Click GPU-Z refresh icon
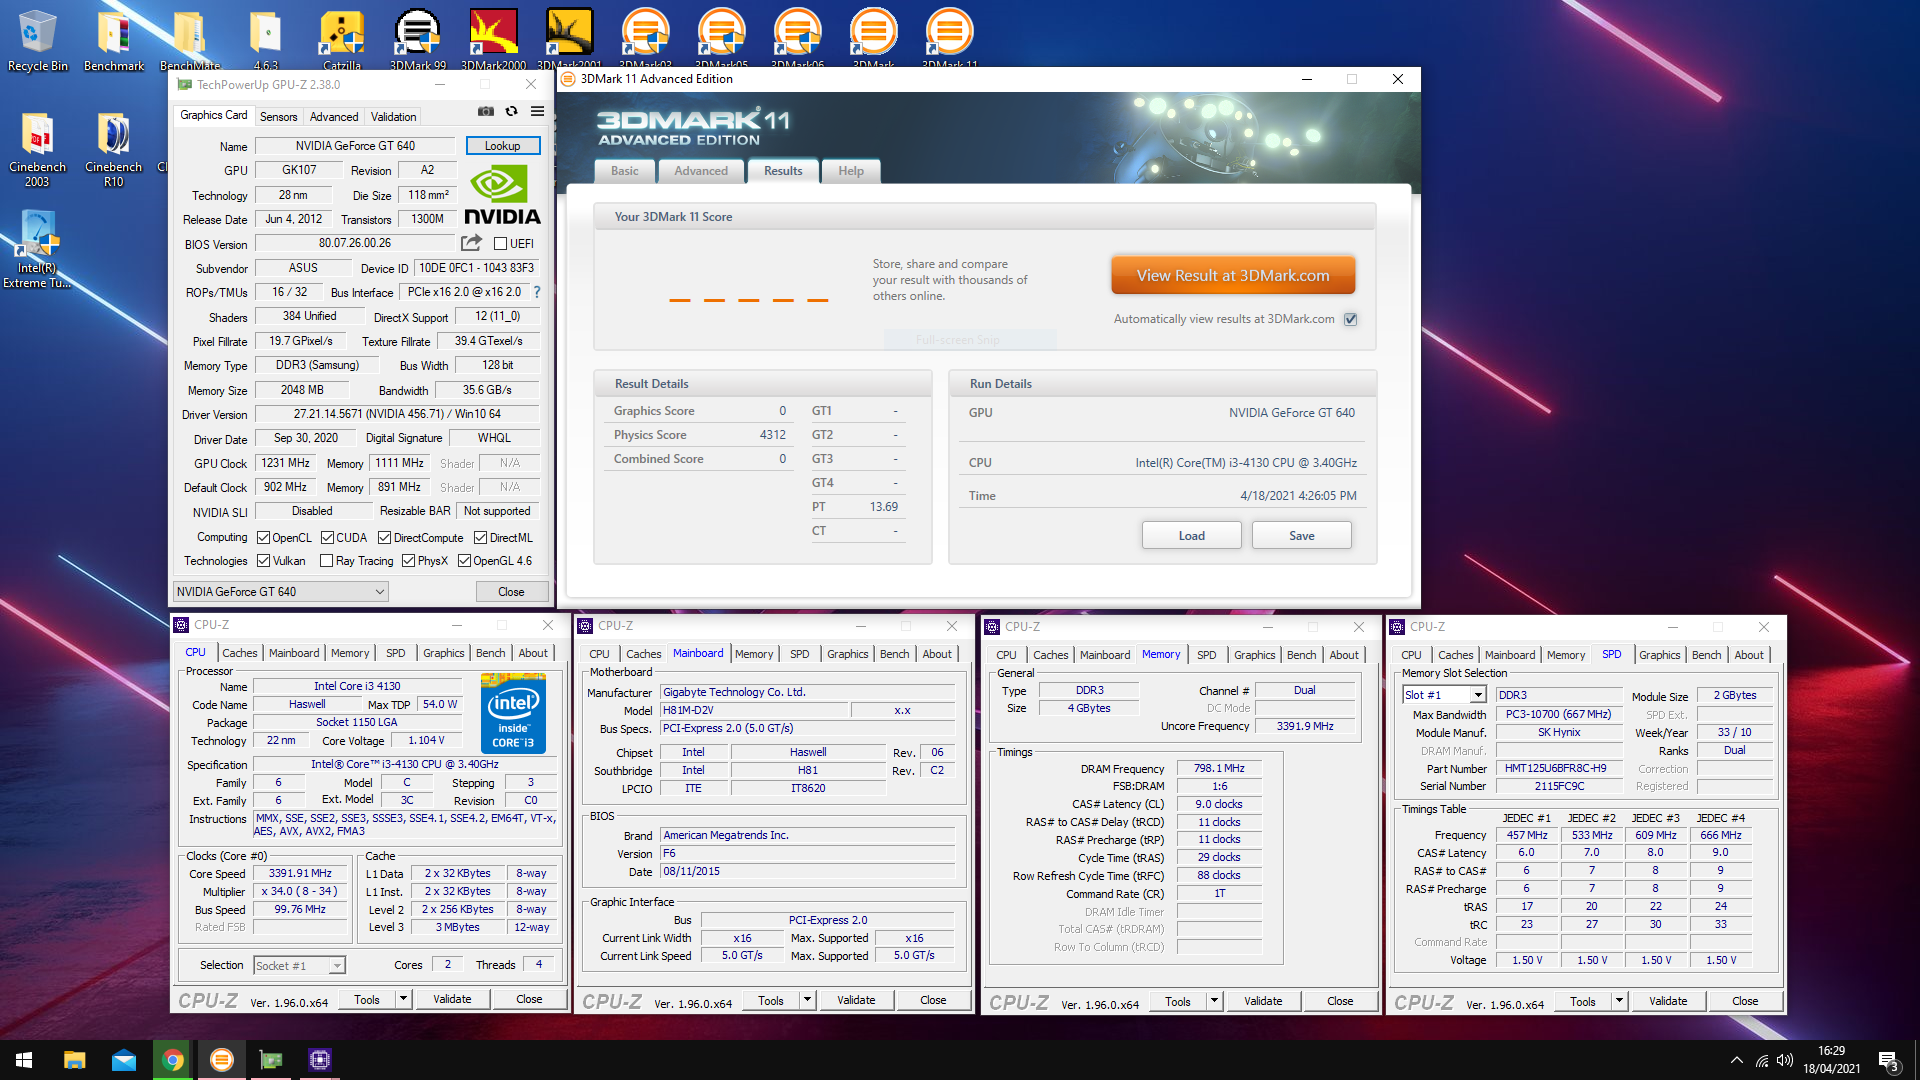1920x1080 pixels. (512, 111)
